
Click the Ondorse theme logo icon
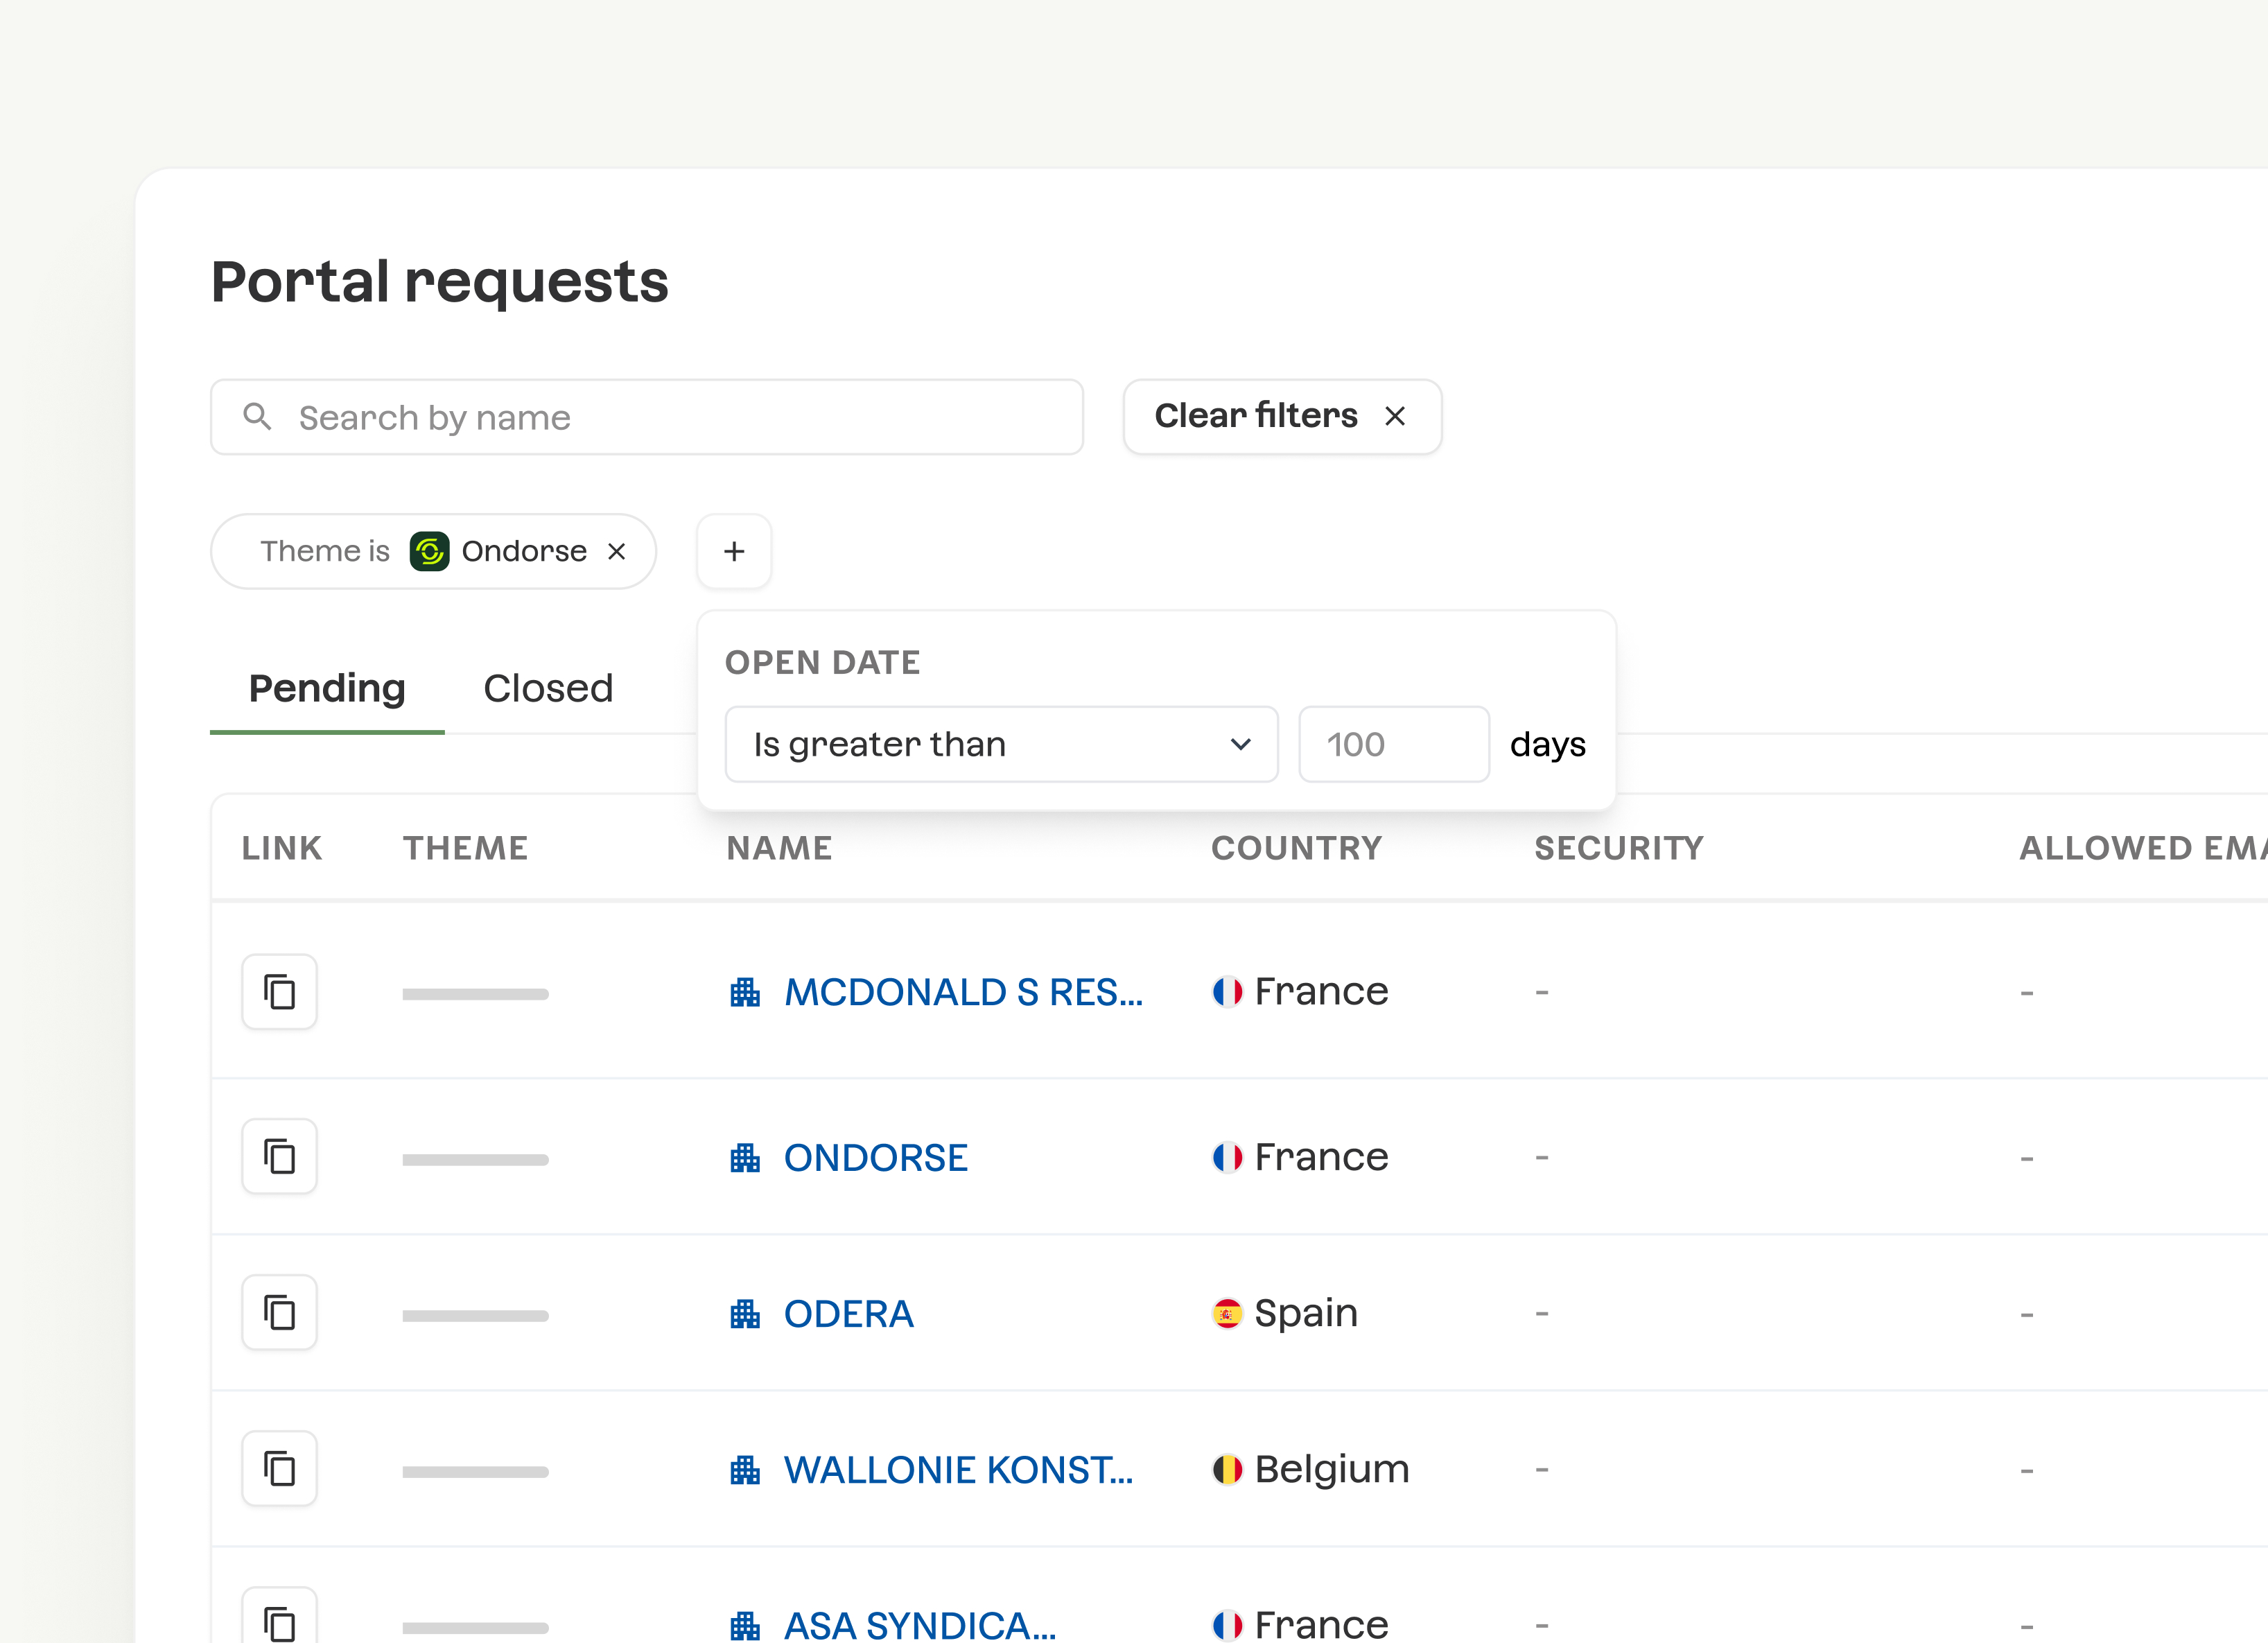coord(429,551)
